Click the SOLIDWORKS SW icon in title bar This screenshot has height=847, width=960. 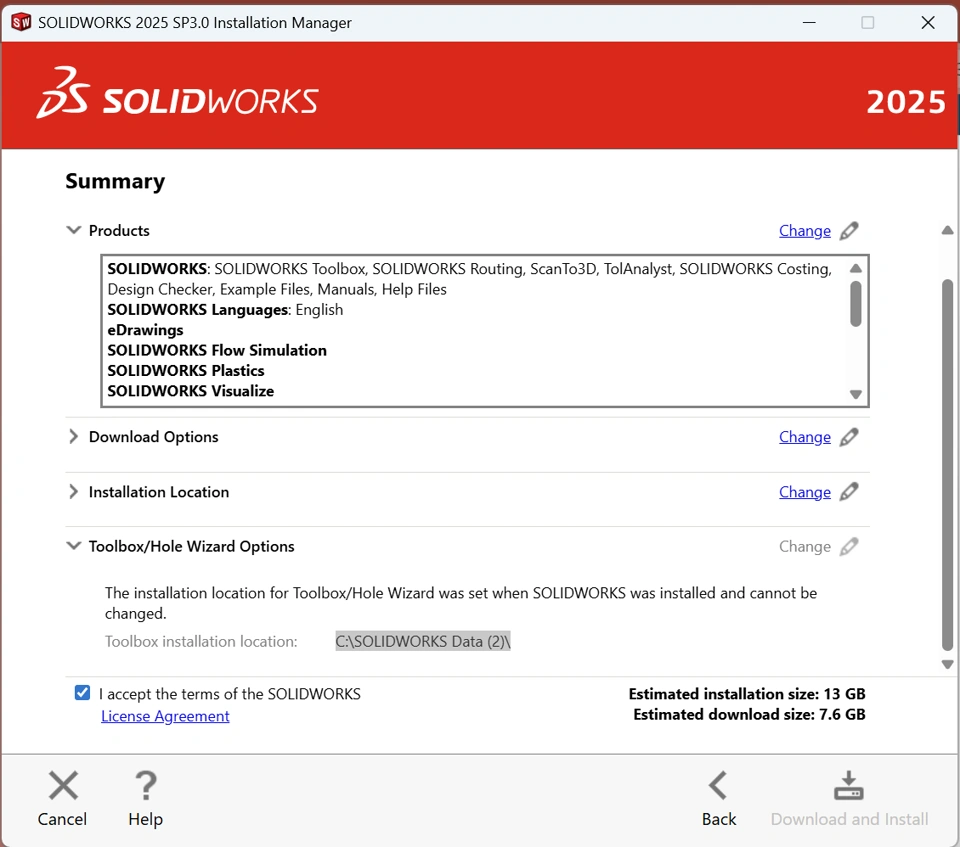(21, 23)
